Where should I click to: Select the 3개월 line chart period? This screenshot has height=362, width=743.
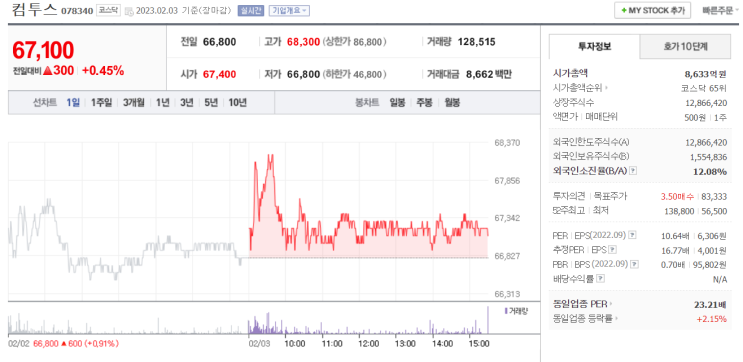[134, 102]
